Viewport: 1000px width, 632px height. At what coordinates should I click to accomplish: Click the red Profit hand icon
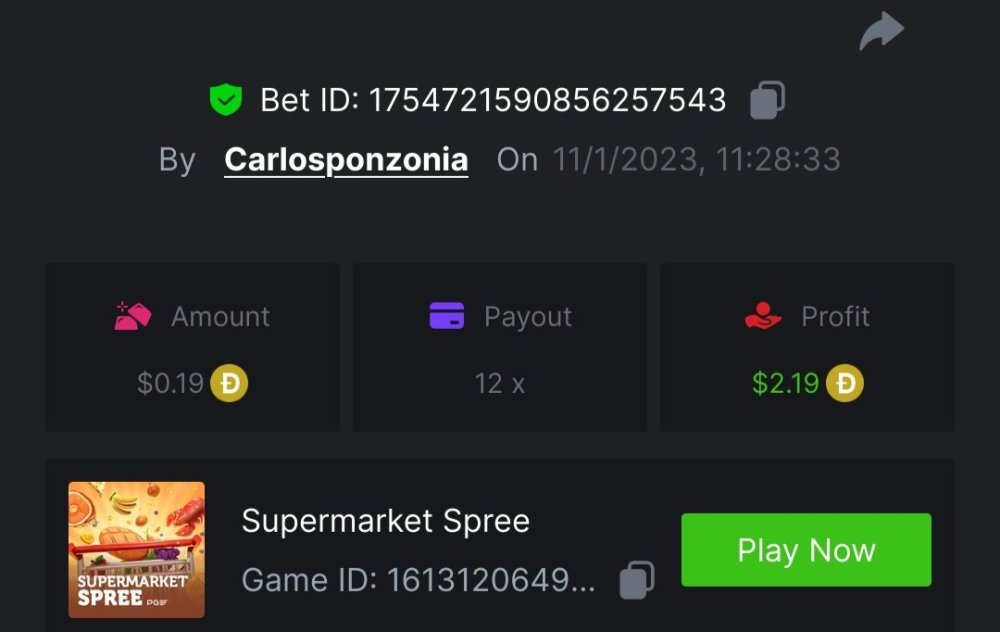click(763, 316)
